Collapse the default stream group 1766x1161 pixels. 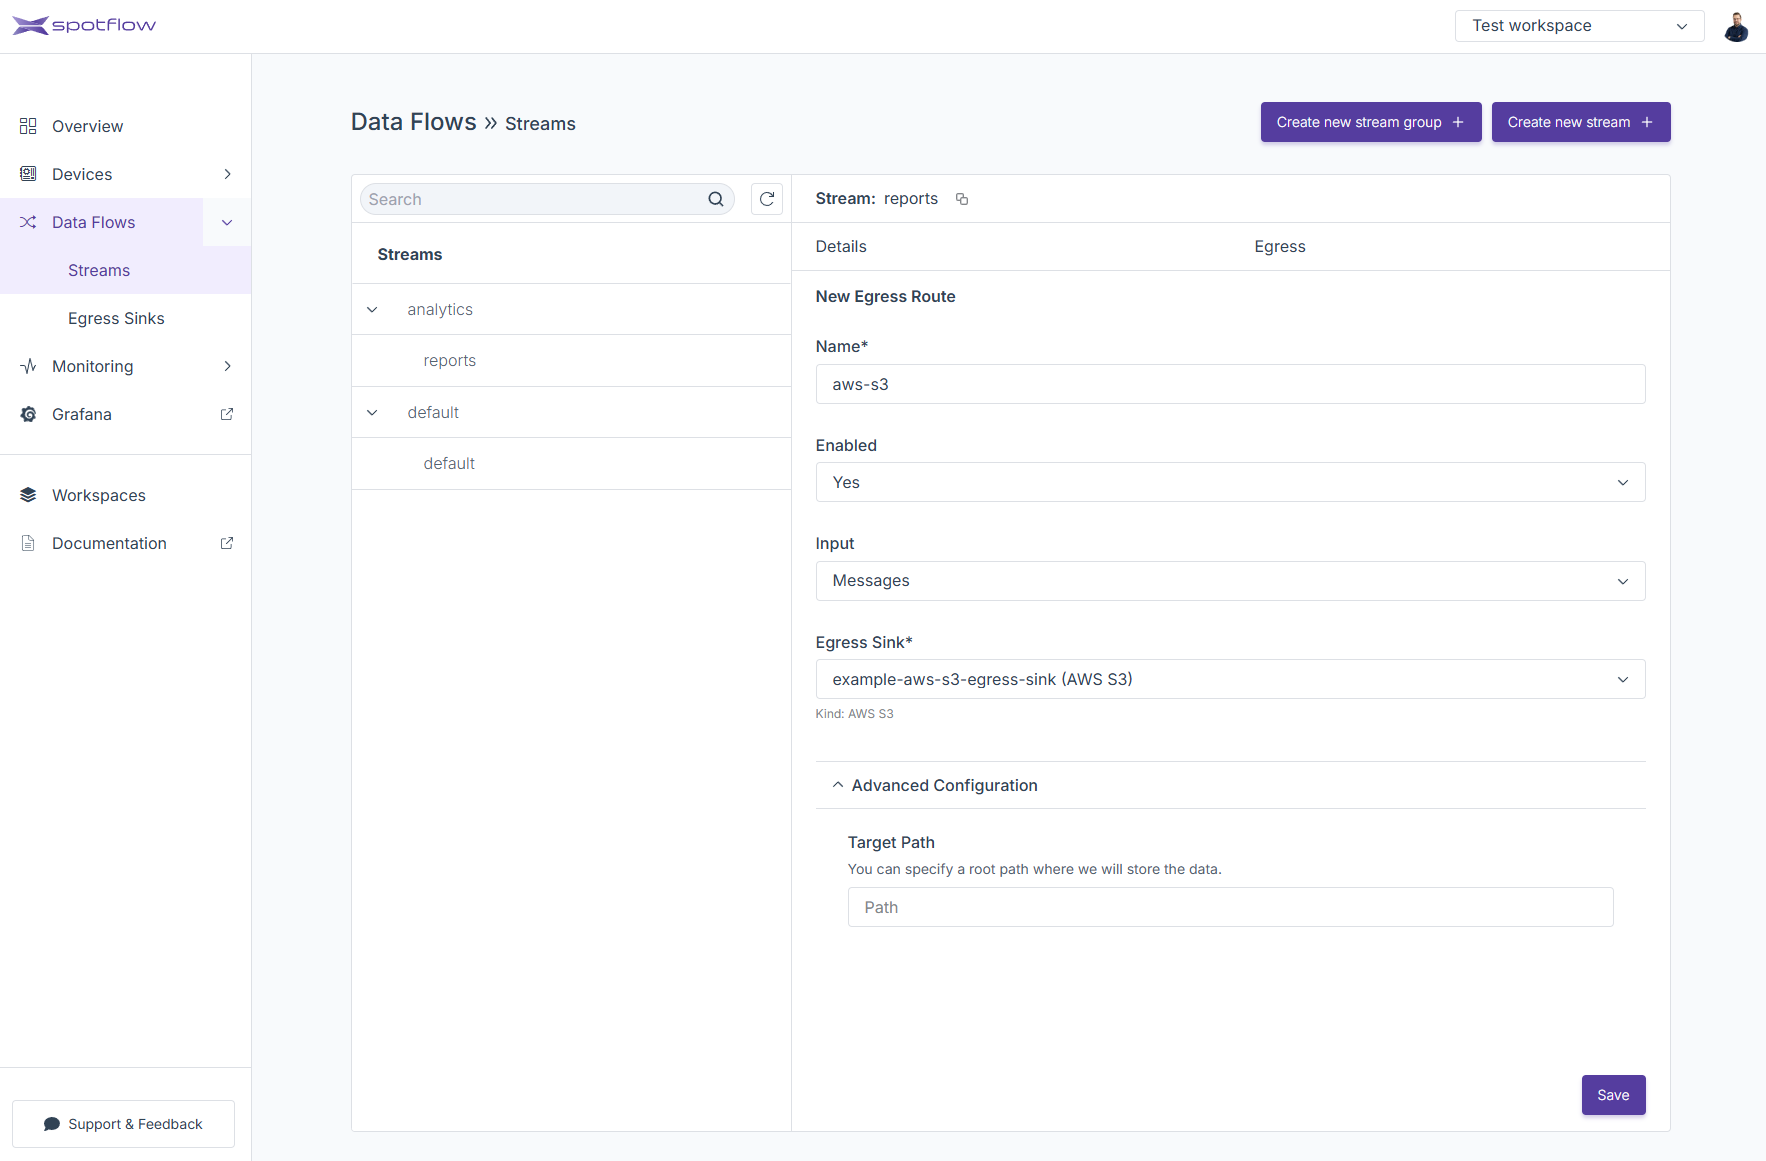[x=372, y=412]
